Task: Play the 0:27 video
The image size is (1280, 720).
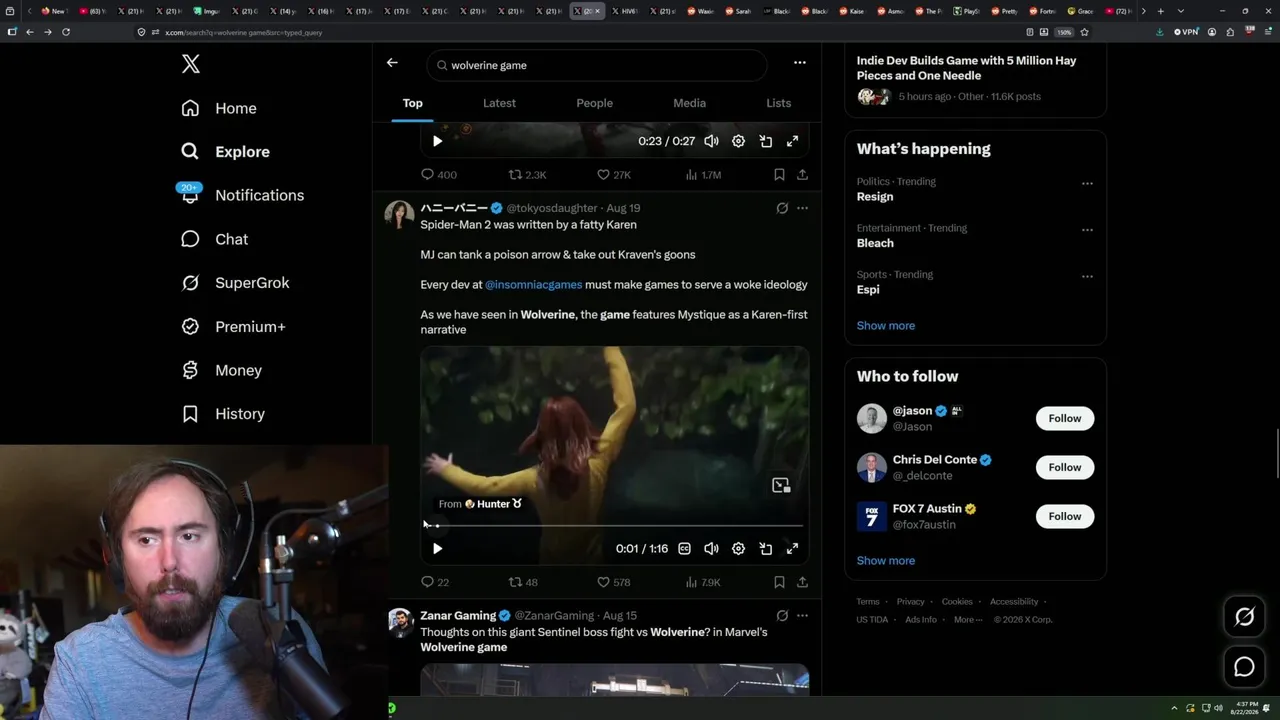Action: (x=437, y=141)
